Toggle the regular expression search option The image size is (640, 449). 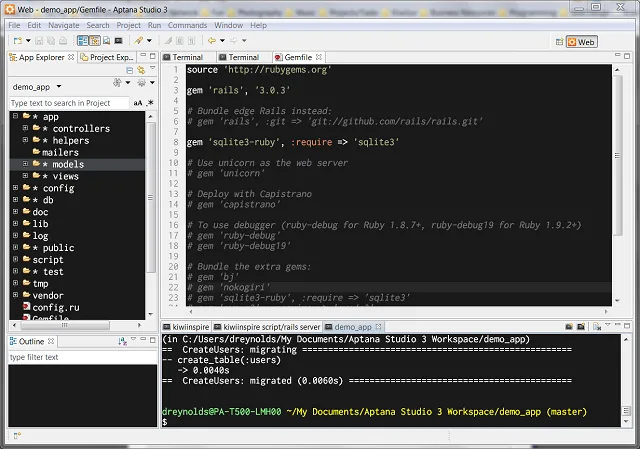150,103
